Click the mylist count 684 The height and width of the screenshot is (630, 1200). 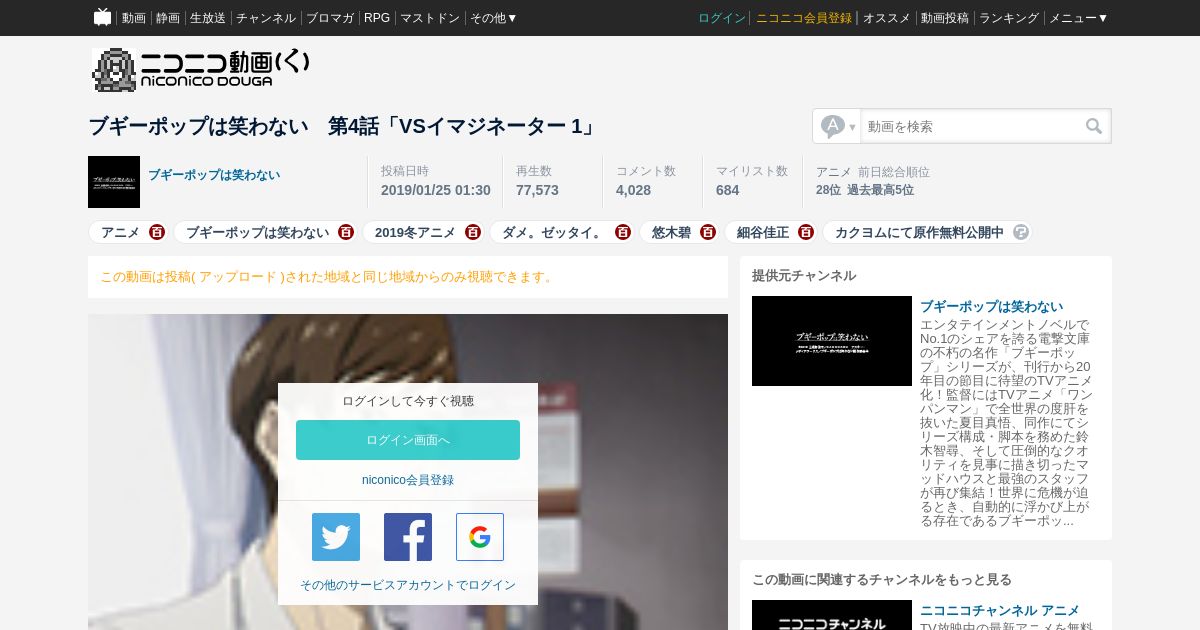point(727,190)
